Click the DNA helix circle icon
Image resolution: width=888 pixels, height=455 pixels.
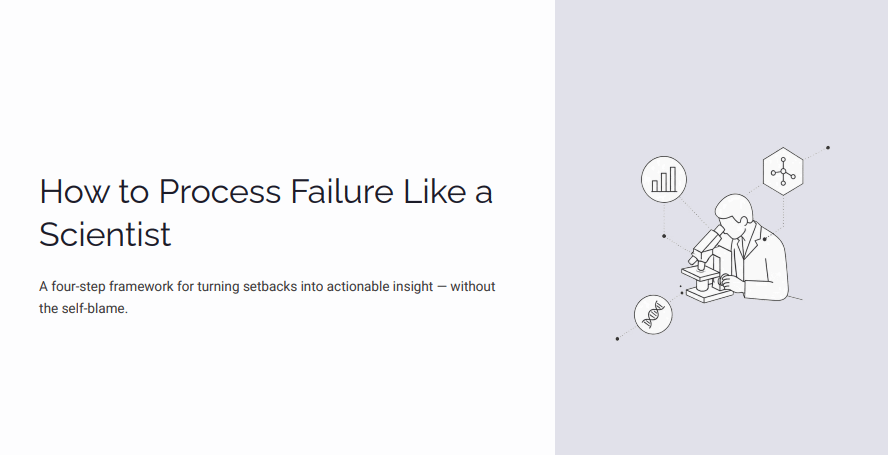[653, 314]
